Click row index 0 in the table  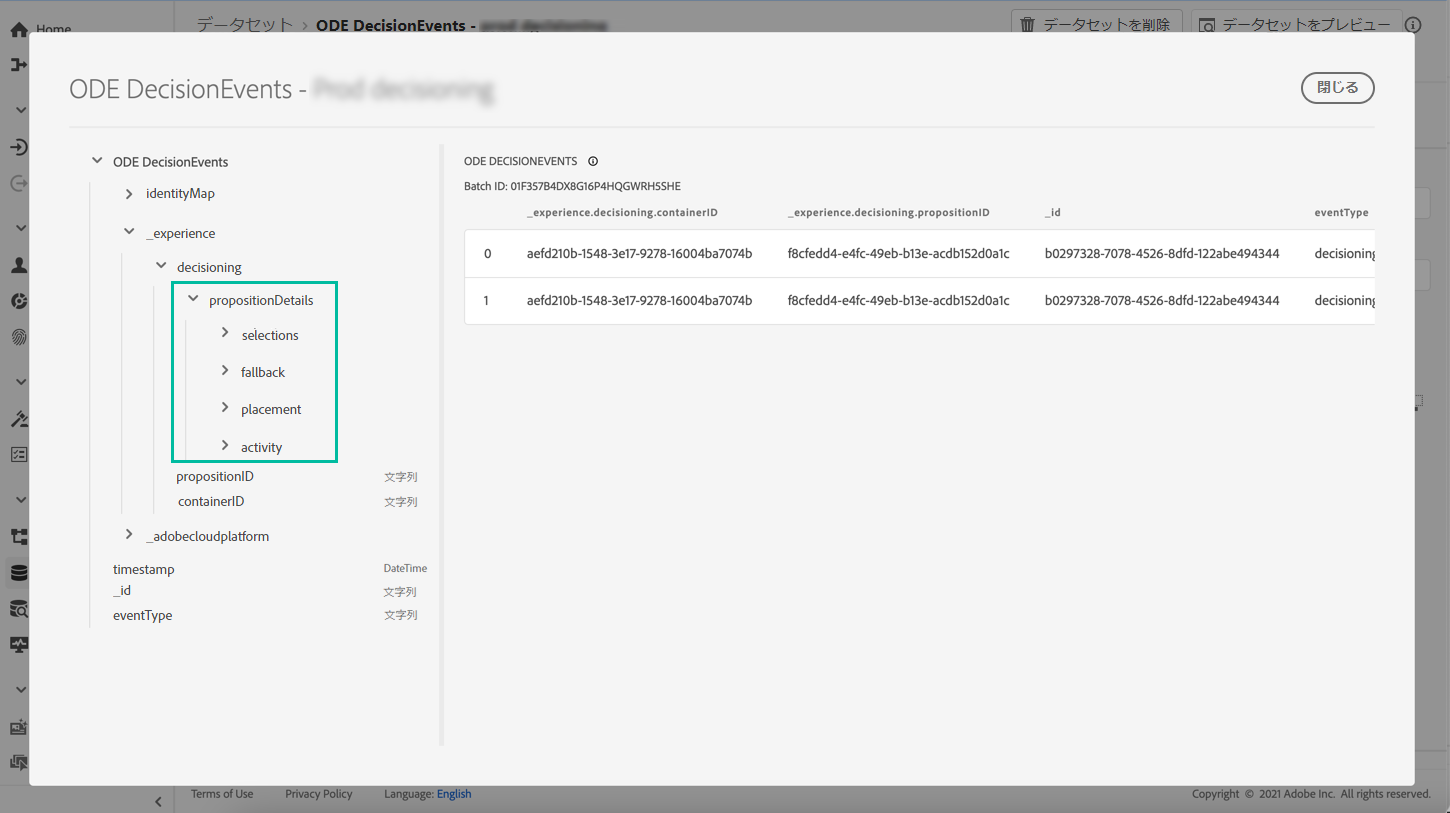pos(487,254)
